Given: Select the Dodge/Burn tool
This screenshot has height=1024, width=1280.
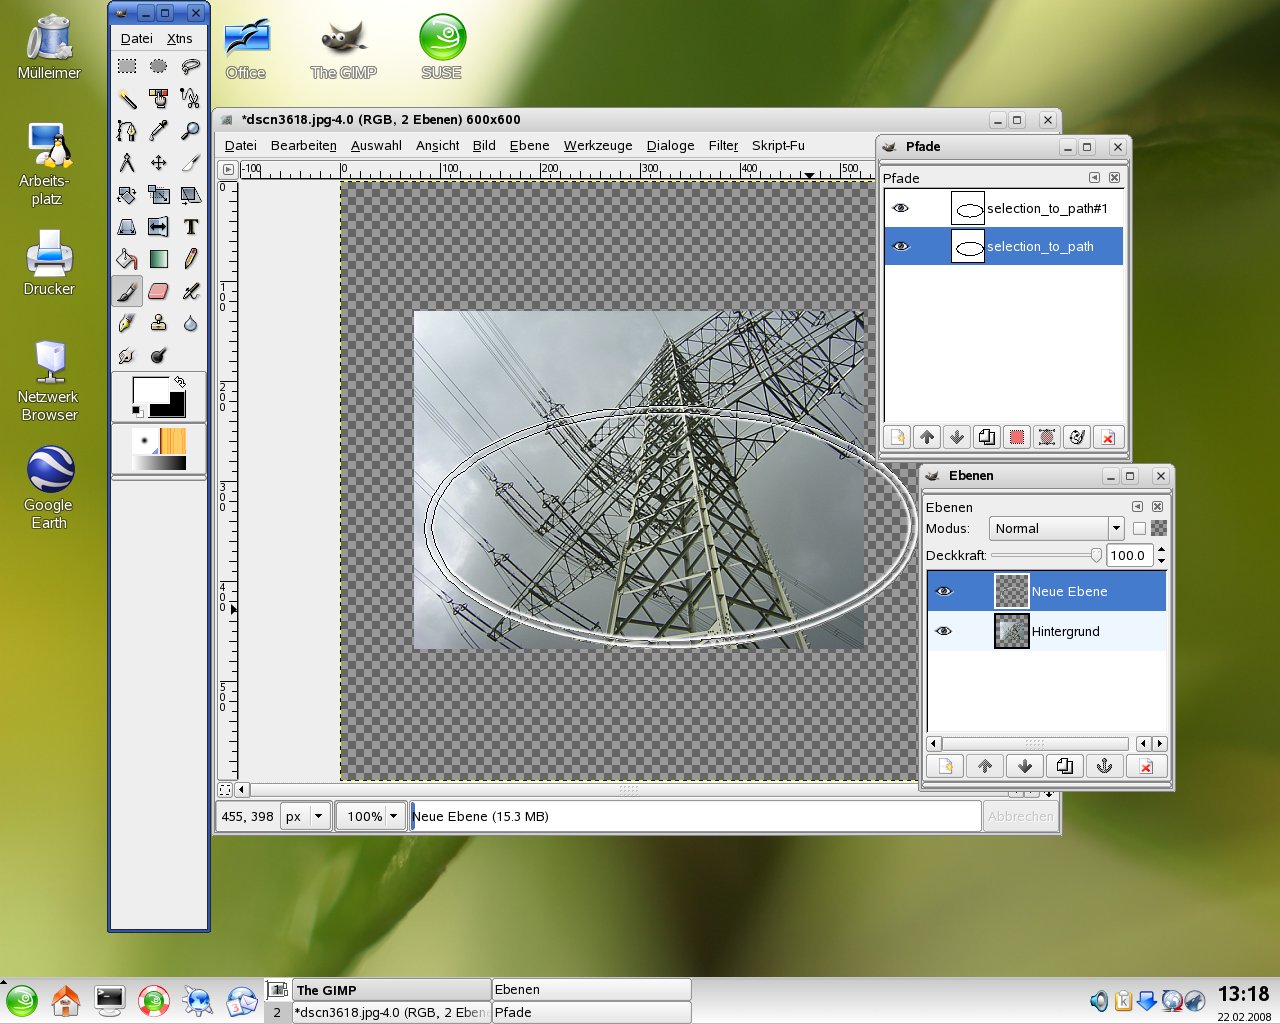Looking at the screenshot, I should (158, 355).
